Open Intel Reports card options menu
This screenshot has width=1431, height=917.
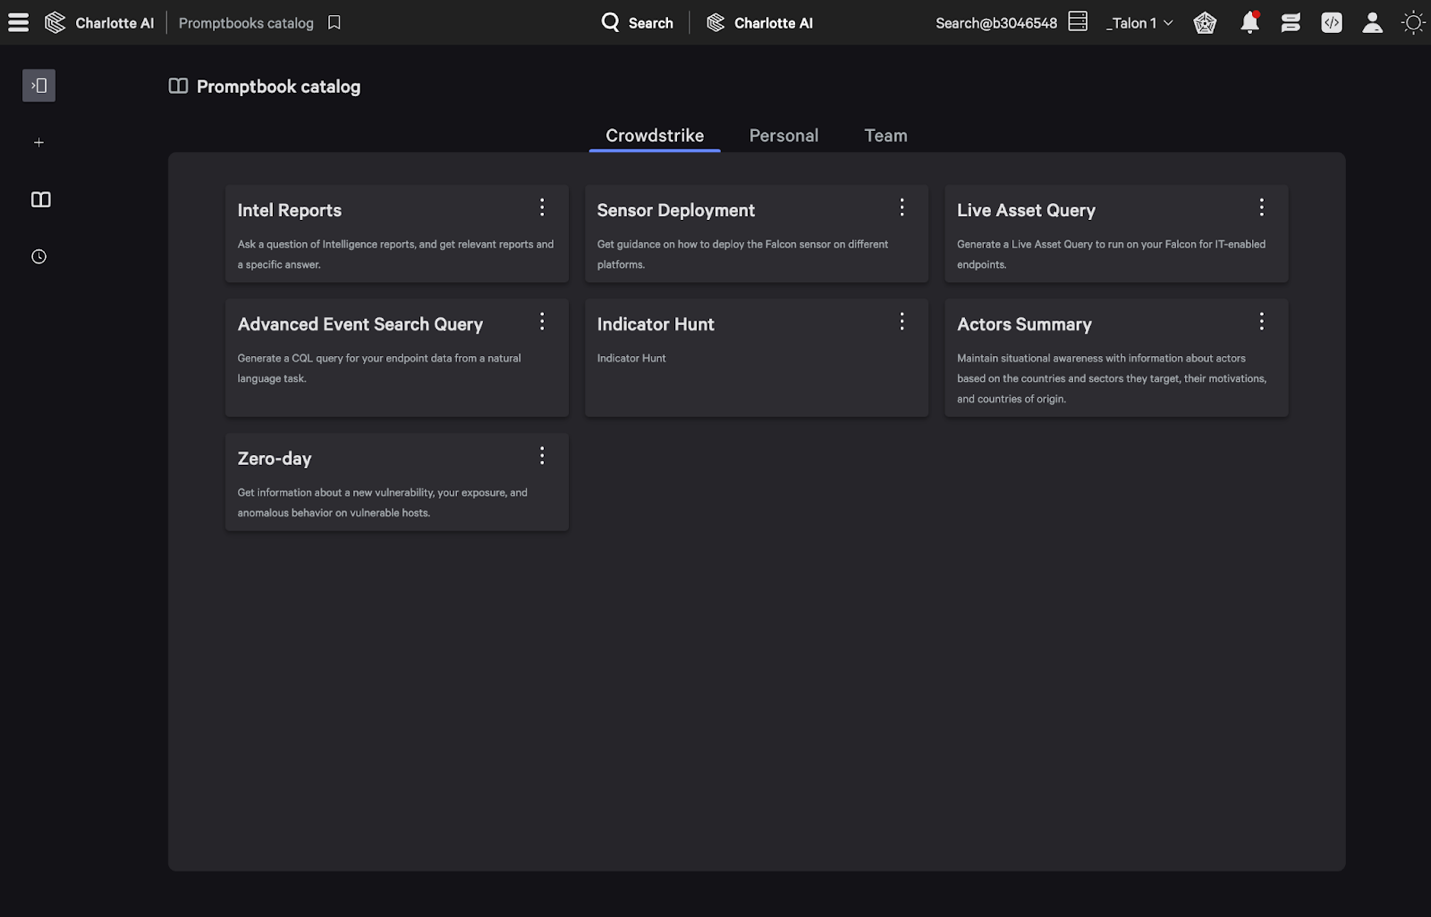click(542, 207)
